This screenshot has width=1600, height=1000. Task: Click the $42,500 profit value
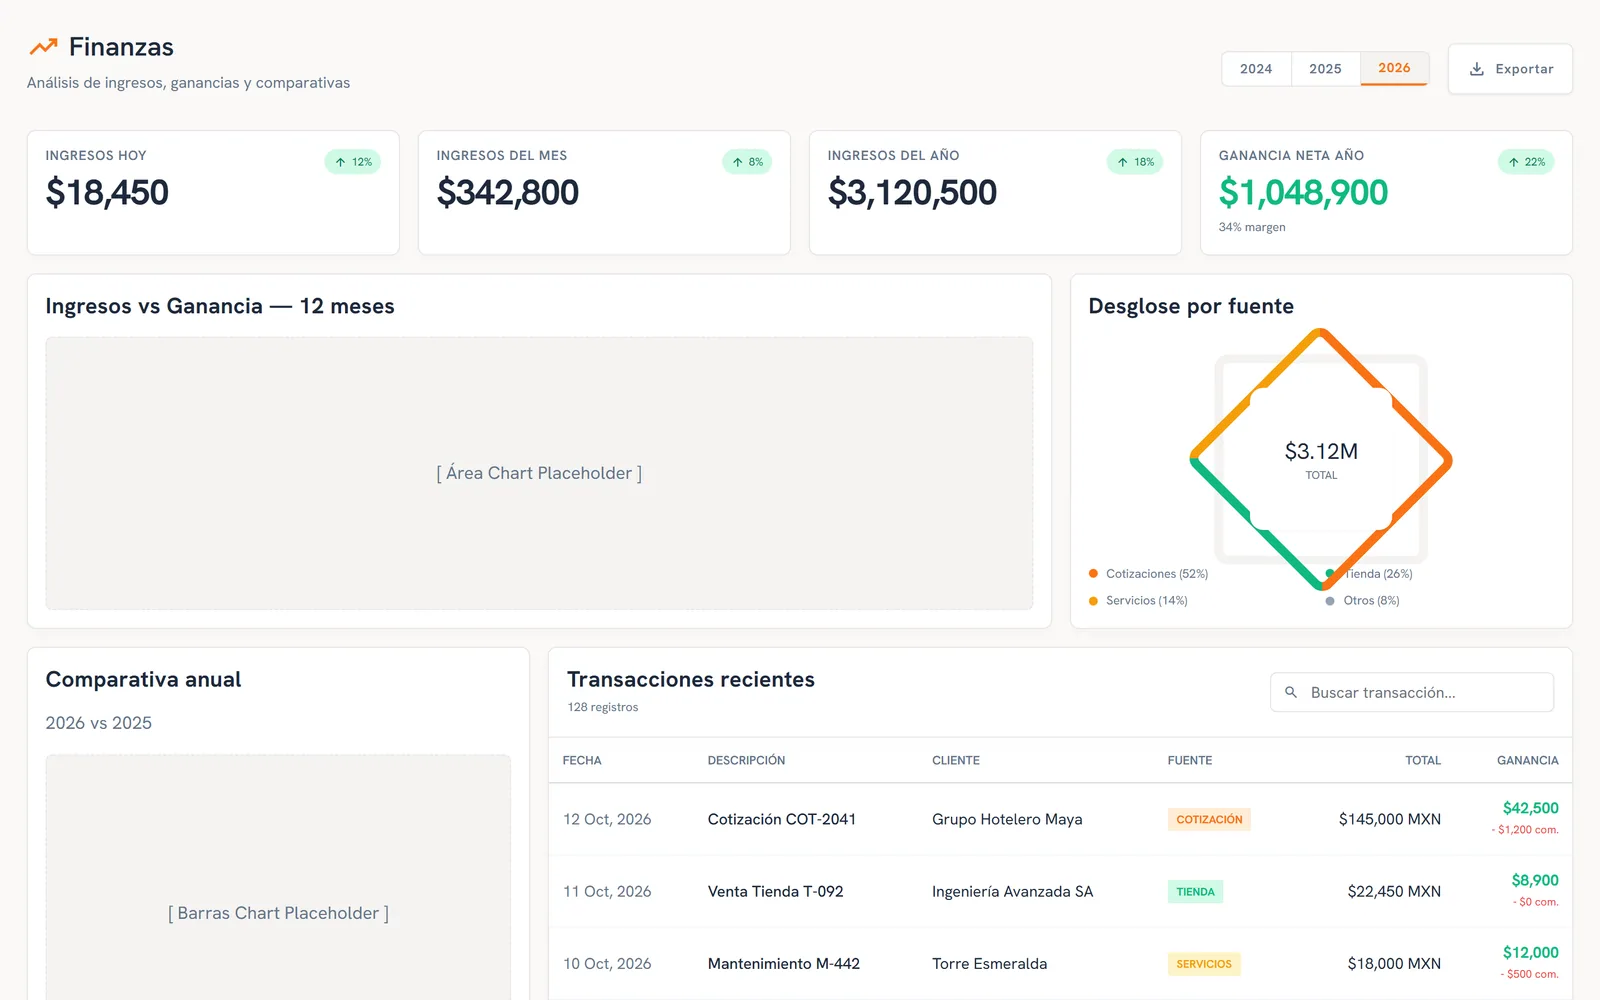[1531, 808]
